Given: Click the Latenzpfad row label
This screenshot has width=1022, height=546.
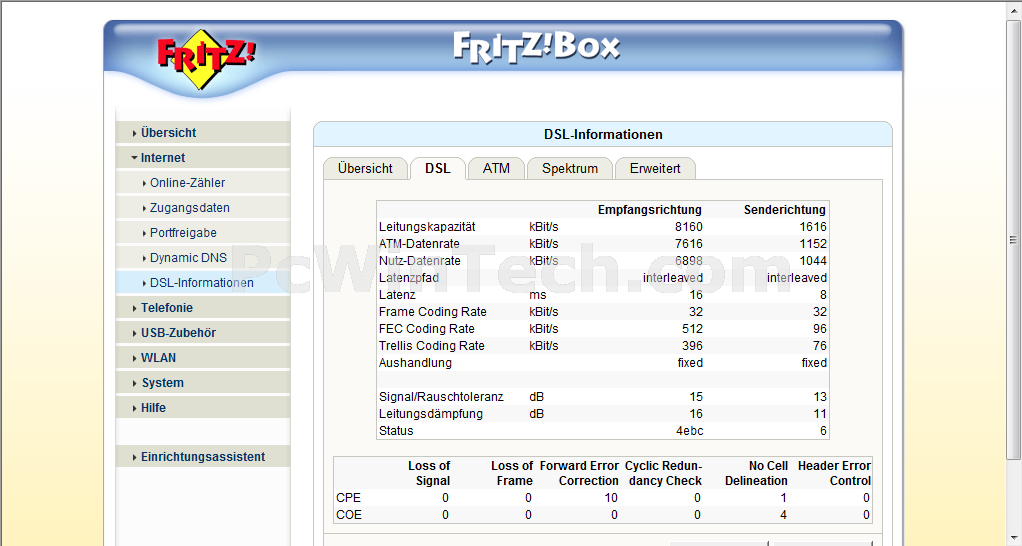Looking at the screenshot, I should coord(409,278).
